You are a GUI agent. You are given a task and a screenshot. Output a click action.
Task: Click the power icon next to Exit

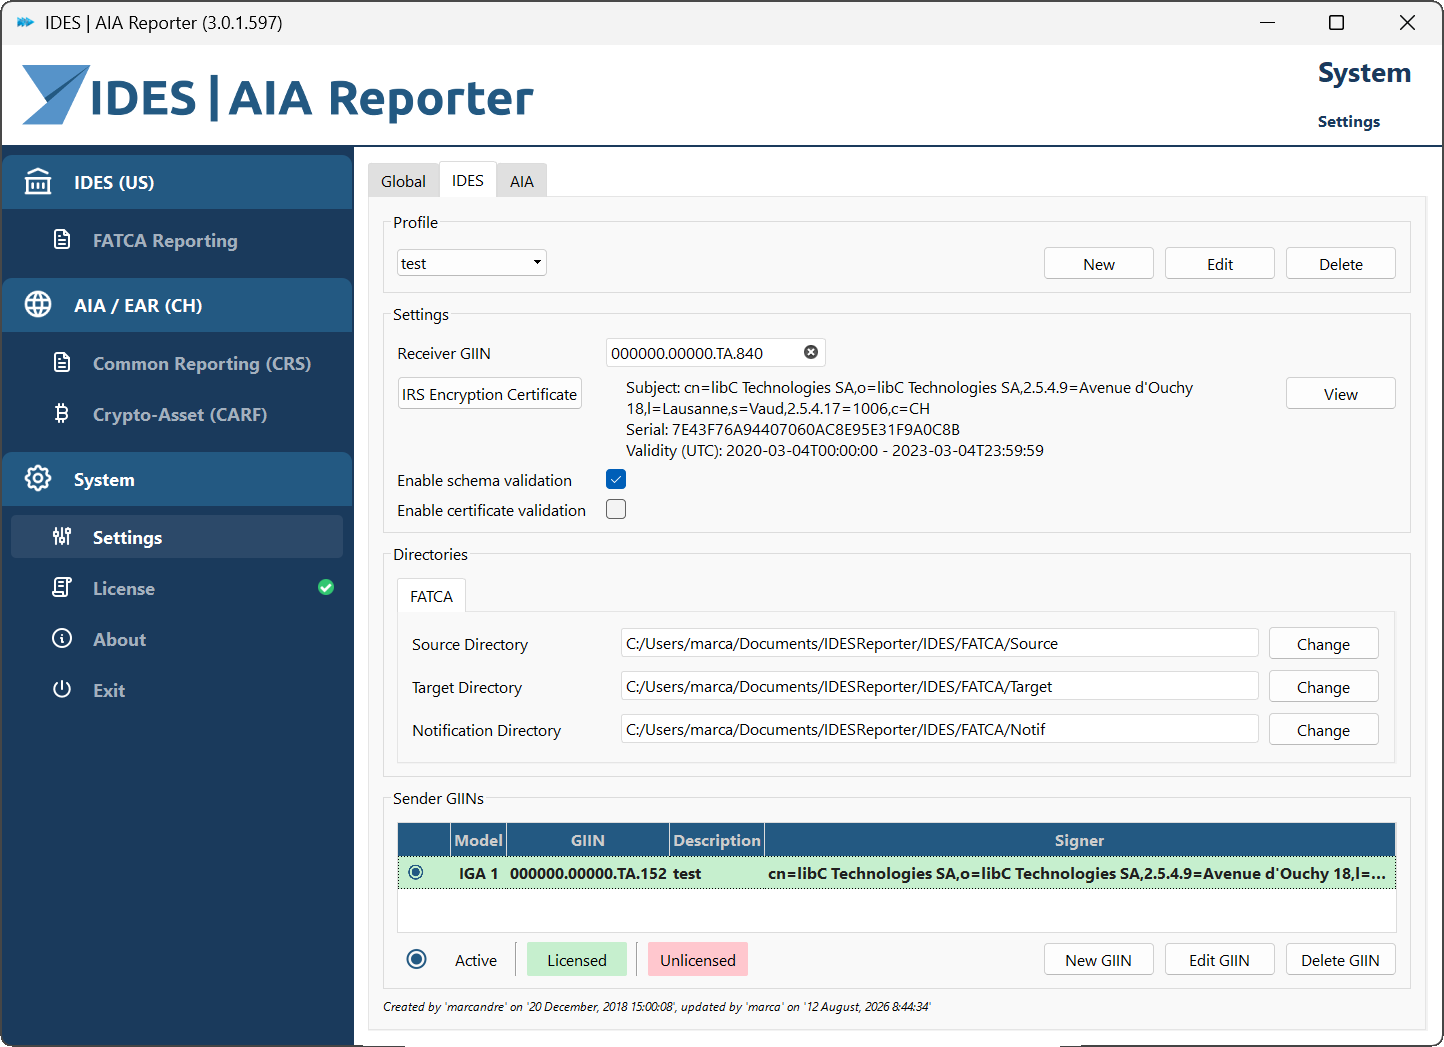click(x=62, y=690)
